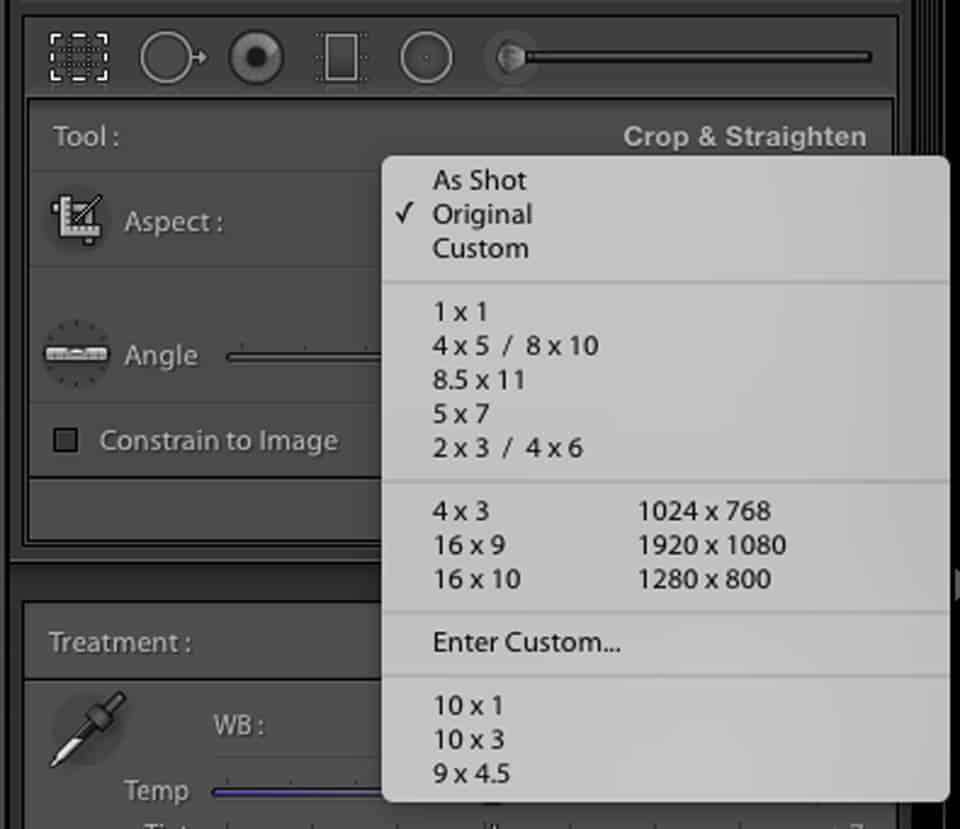Image resolution: width=960 pixels, height=829 pixels.
Task: Select the Spot Removal tool
Action: coord(173,57)
